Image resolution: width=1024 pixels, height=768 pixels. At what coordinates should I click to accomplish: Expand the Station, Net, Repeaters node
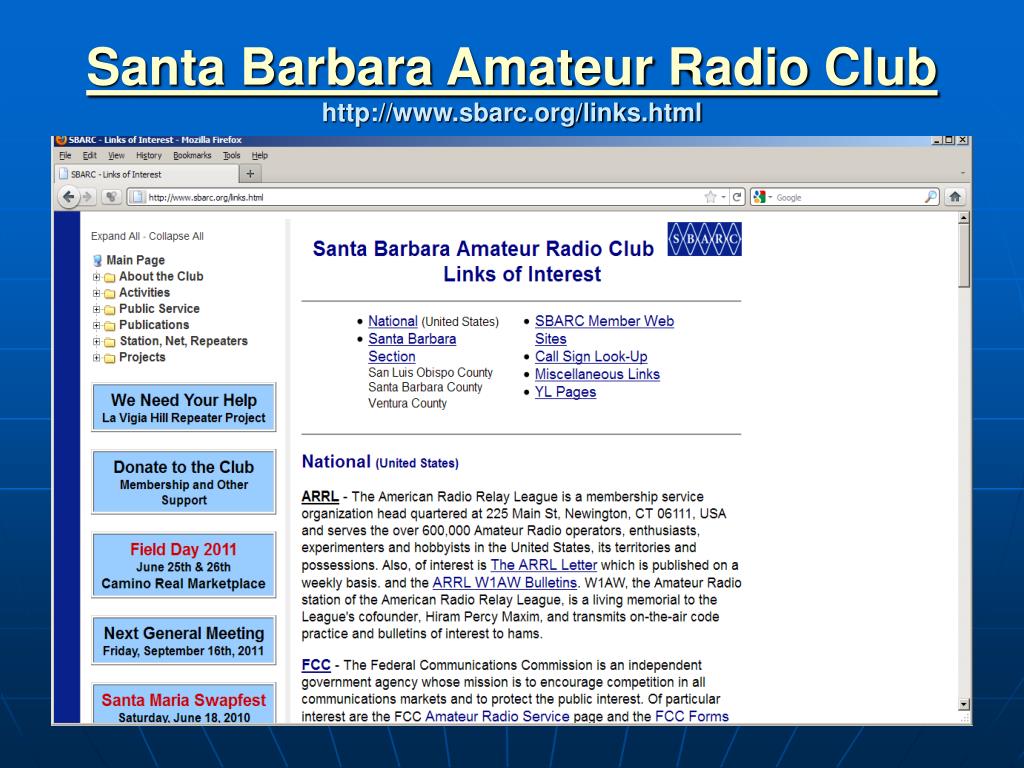tap(96, 342)
